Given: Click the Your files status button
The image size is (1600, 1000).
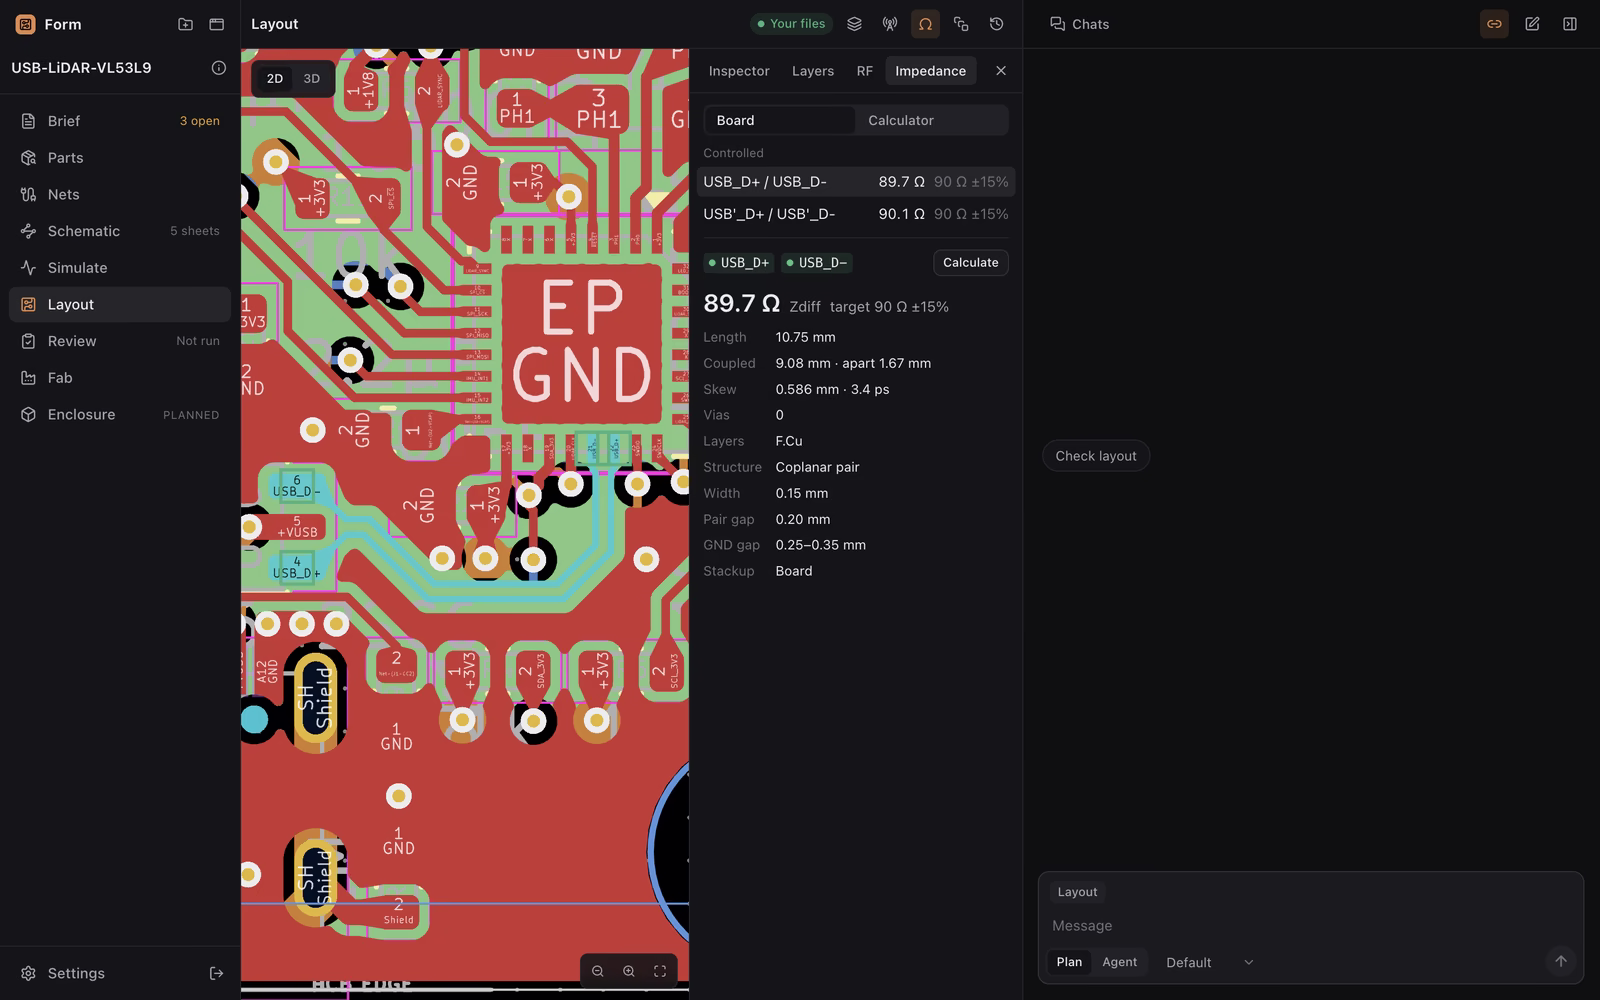Looking at the screenshot, I should (x=791, y=24).
